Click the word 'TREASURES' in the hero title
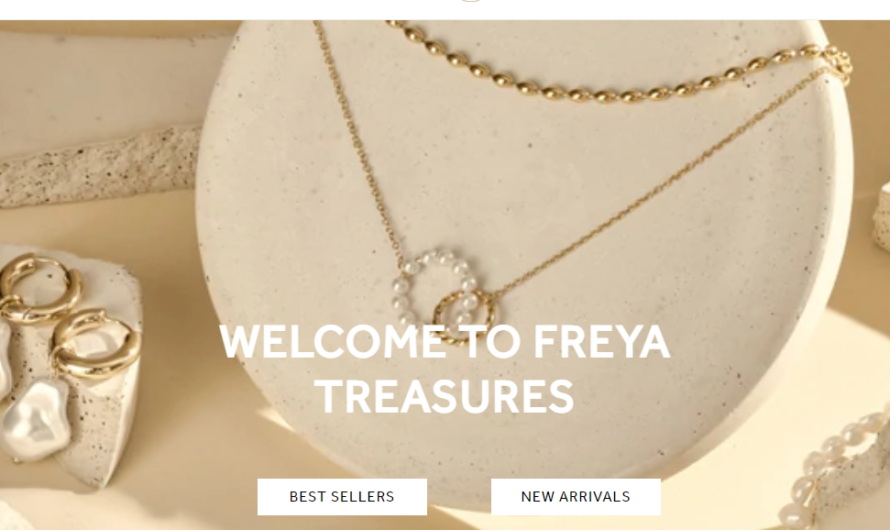This screenshot has width=890, height=530. tap(446, 396)
